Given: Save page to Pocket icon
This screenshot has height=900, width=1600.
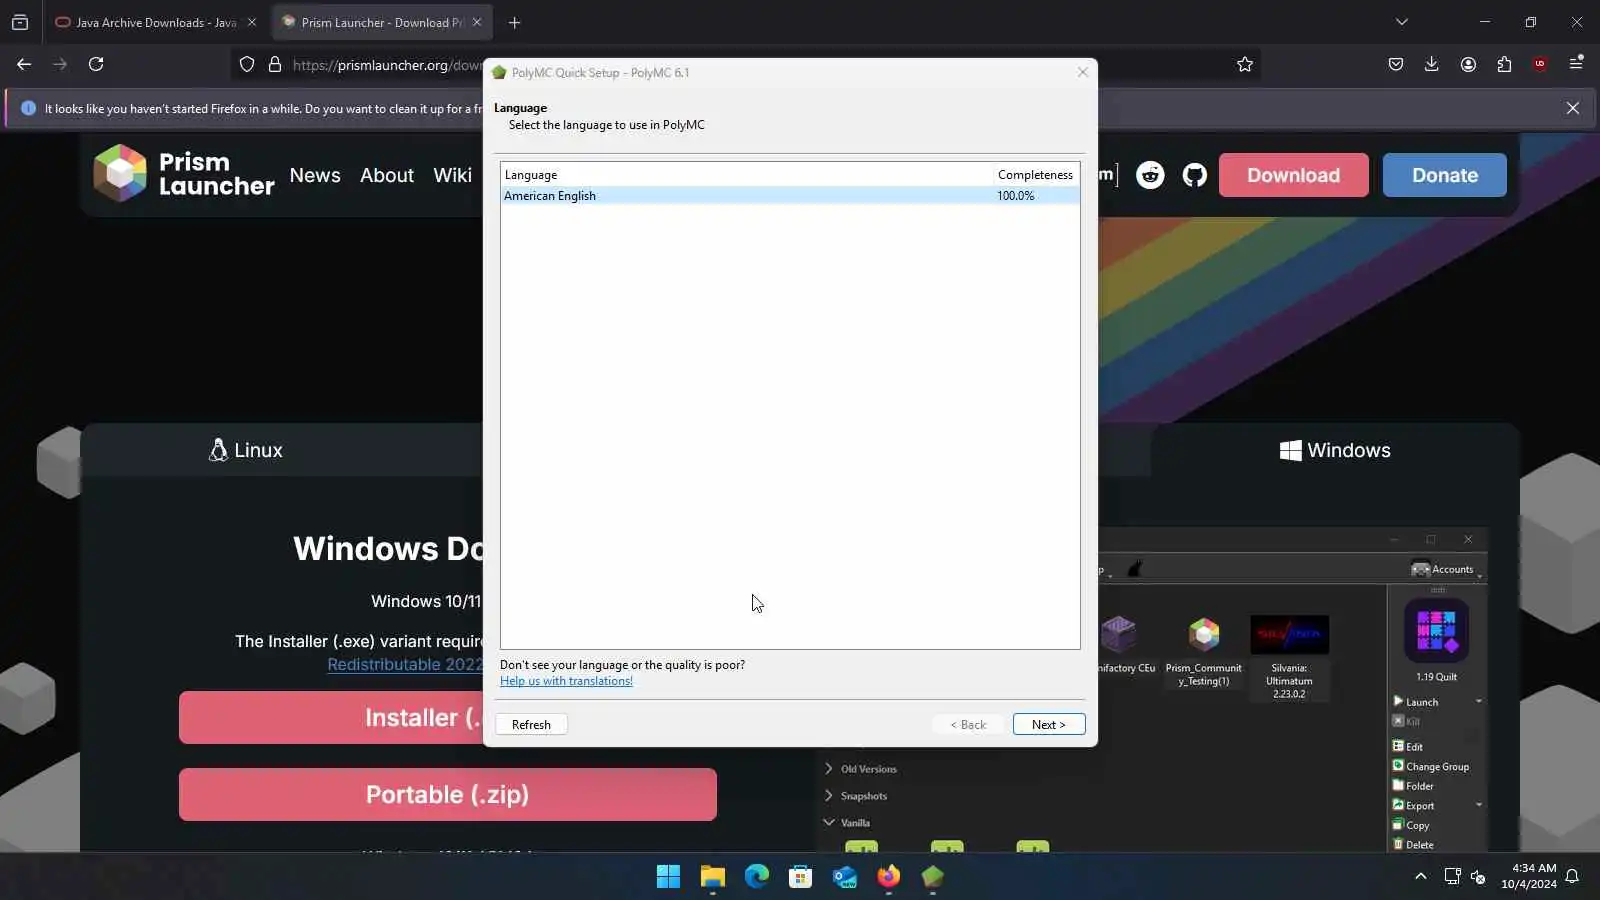Looking at the screenshot, I should (1396, 64).
